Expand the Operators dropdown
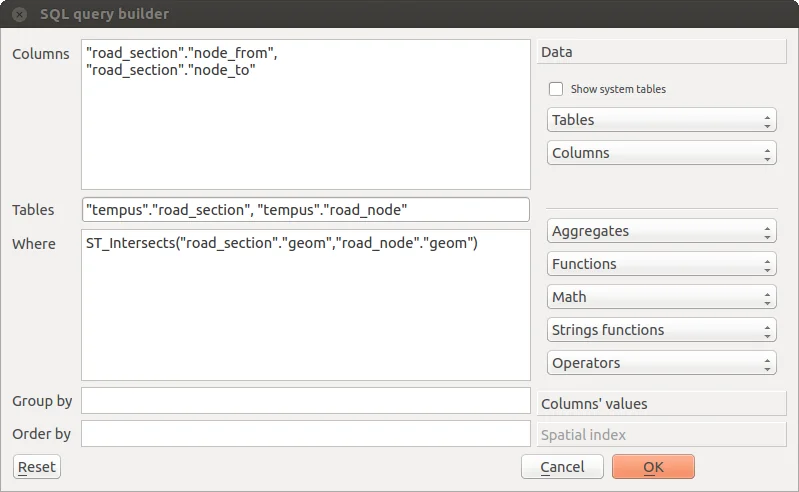The height and width of the screenshot is (492, 799). click(x=661, y=363)
